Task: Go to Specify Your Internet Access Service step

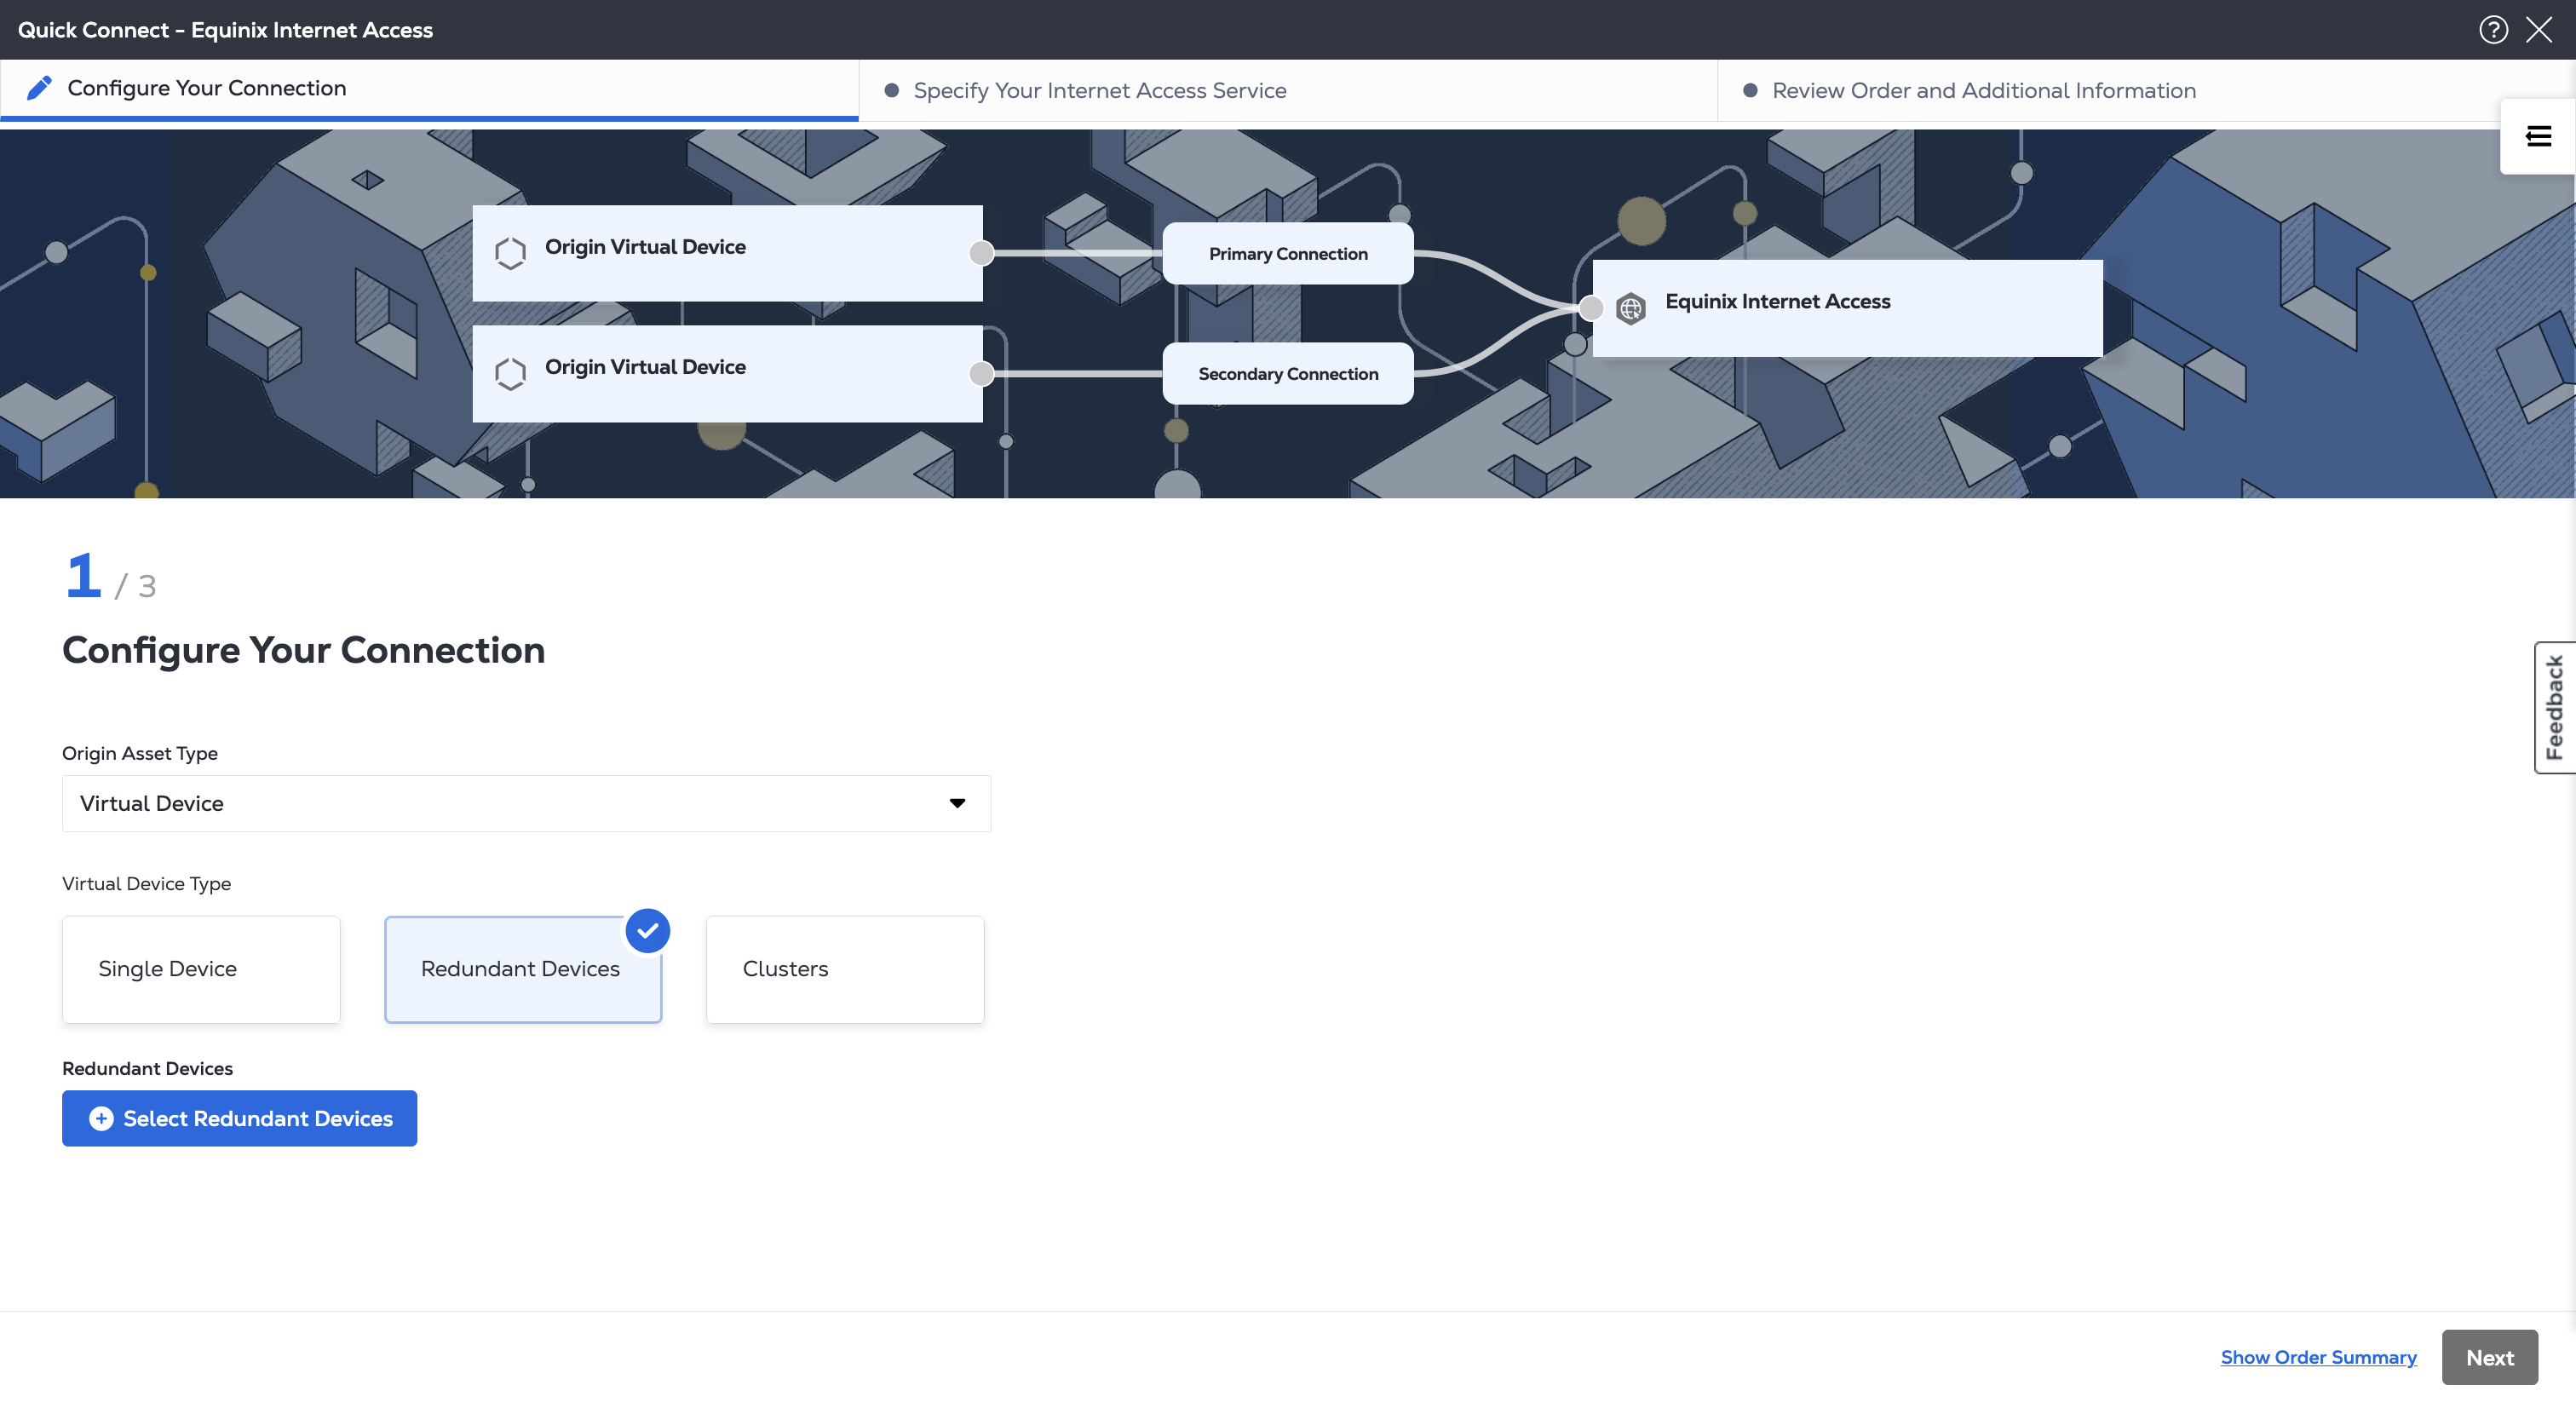Action: pos(1099,91)
